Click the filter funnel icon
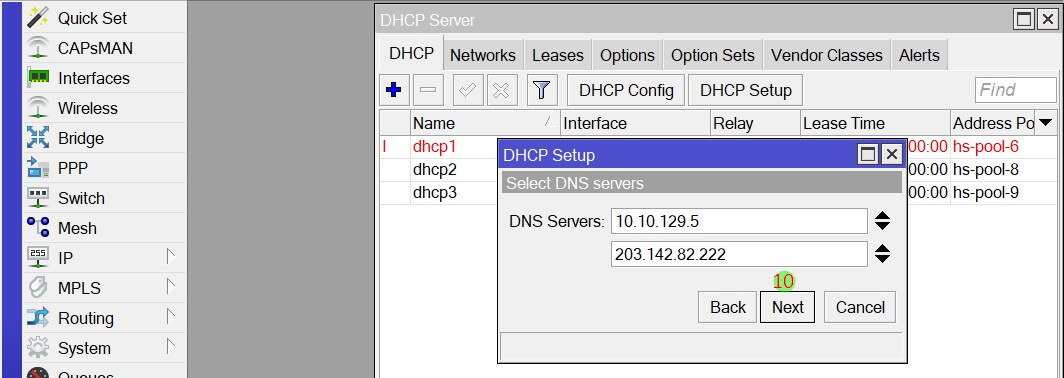Screen dimensions: 1064x378 541,90
